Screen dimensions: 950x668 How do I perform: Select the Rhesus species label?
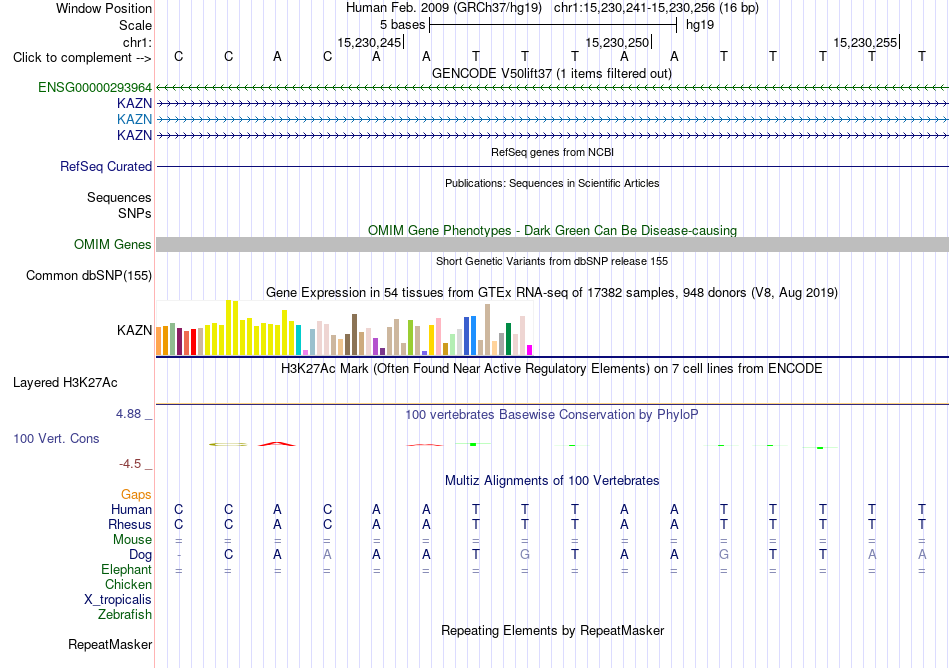[x=130, y=524]
